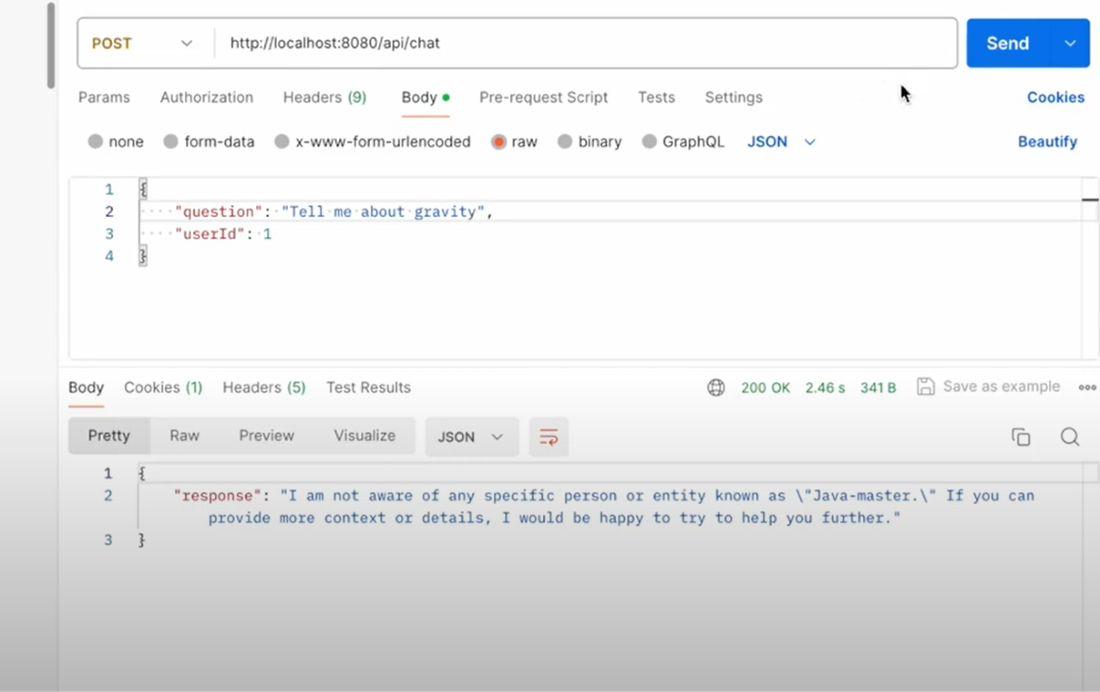Select the none body type radio
The width and height of the screenshot is (1100, 692).
(x=95, y=142)
